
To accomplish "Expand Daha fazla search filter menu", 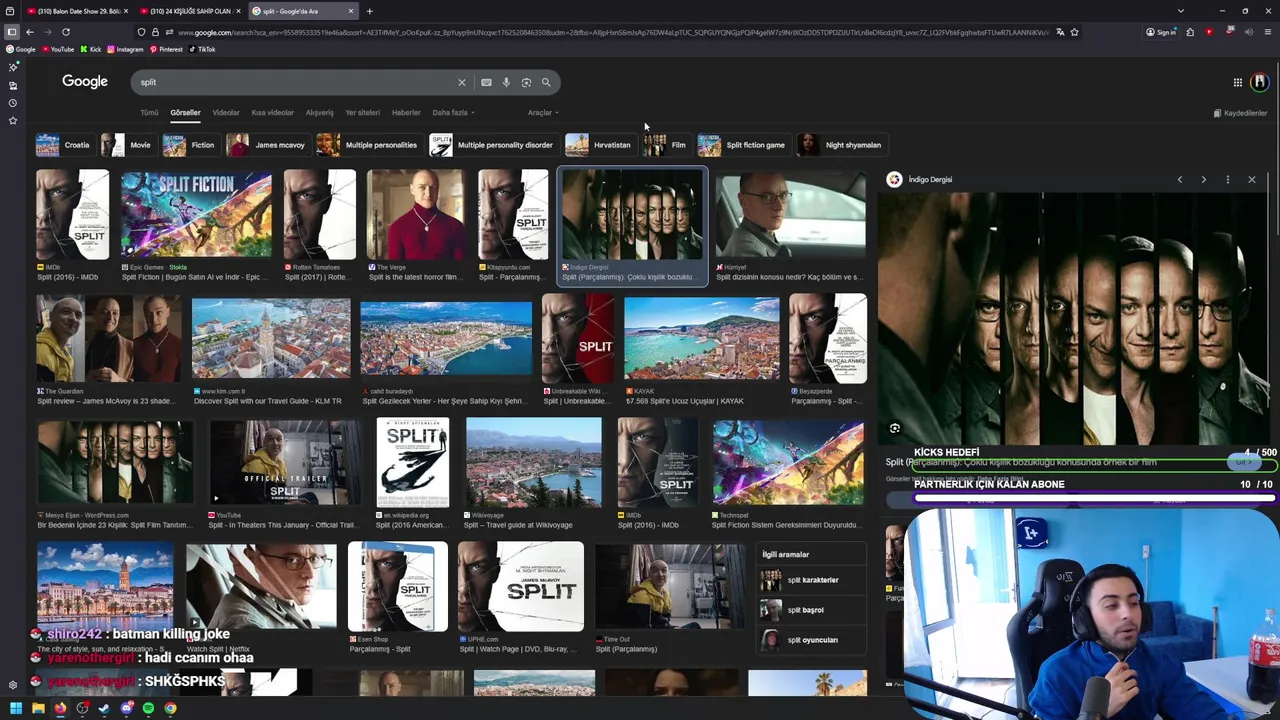I will pyautogui.click(x=453, y=113).
